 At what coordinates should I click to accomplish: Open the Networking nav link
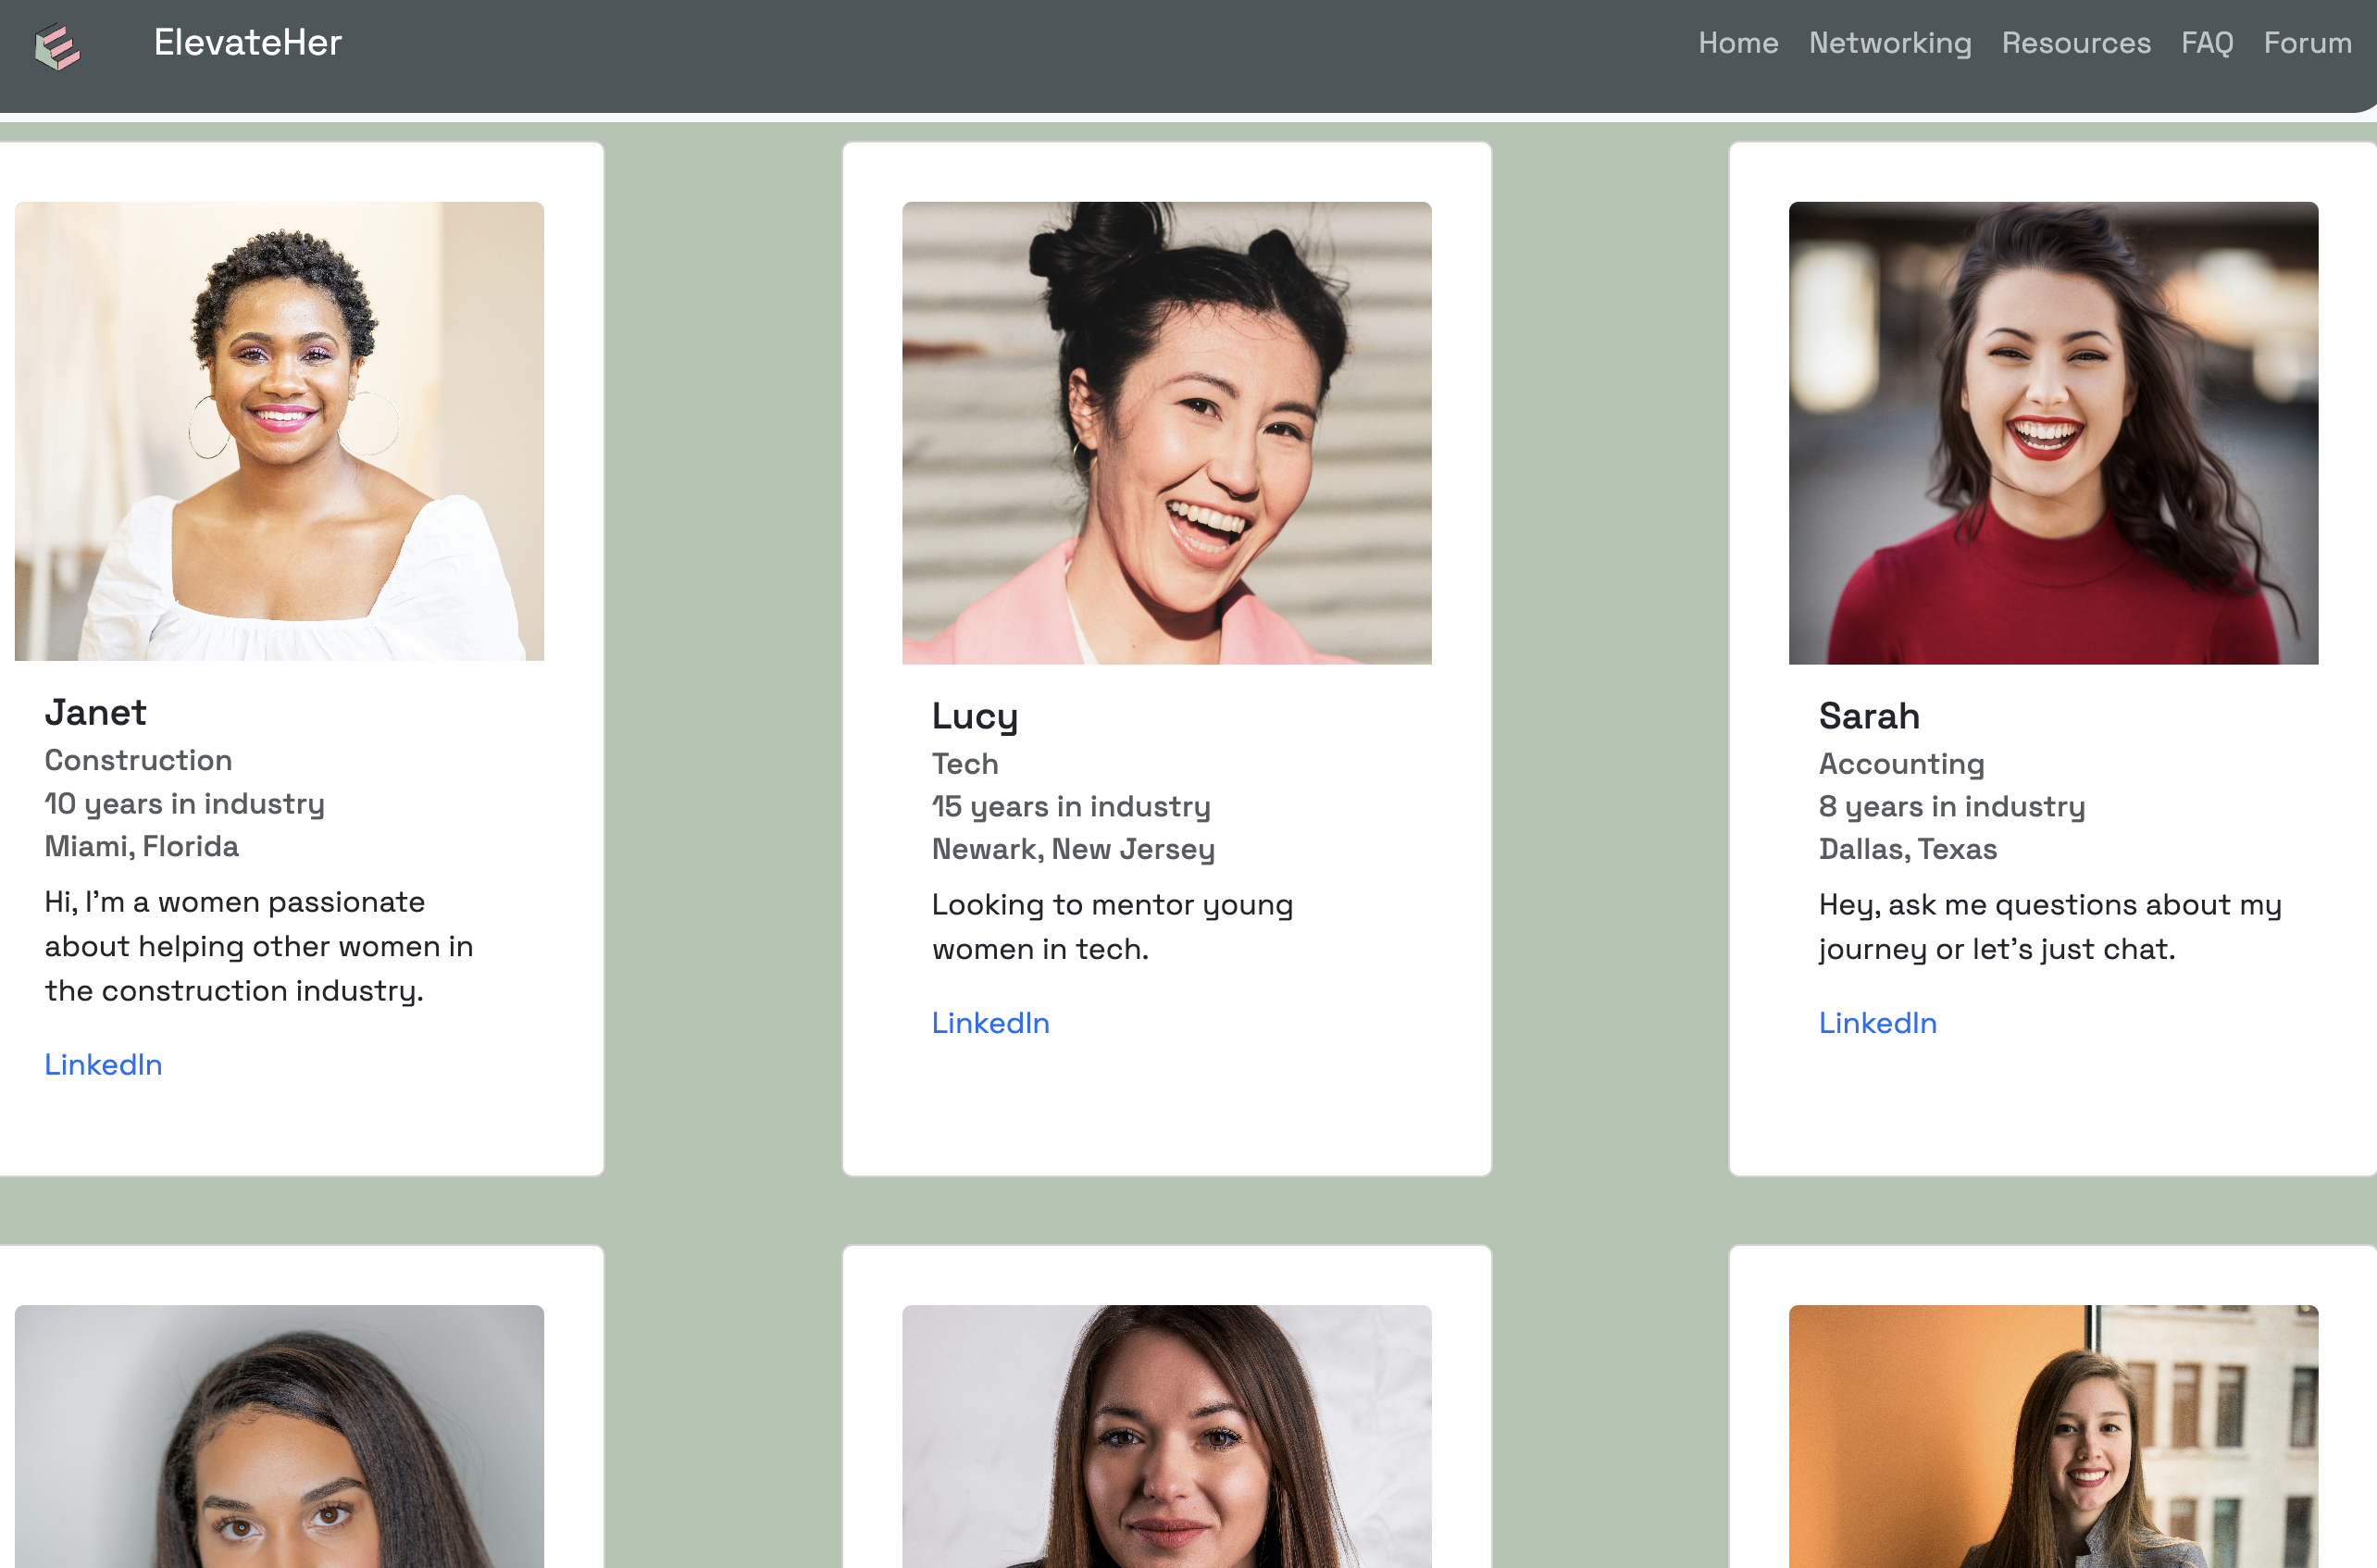click(x=1889, y=43)
